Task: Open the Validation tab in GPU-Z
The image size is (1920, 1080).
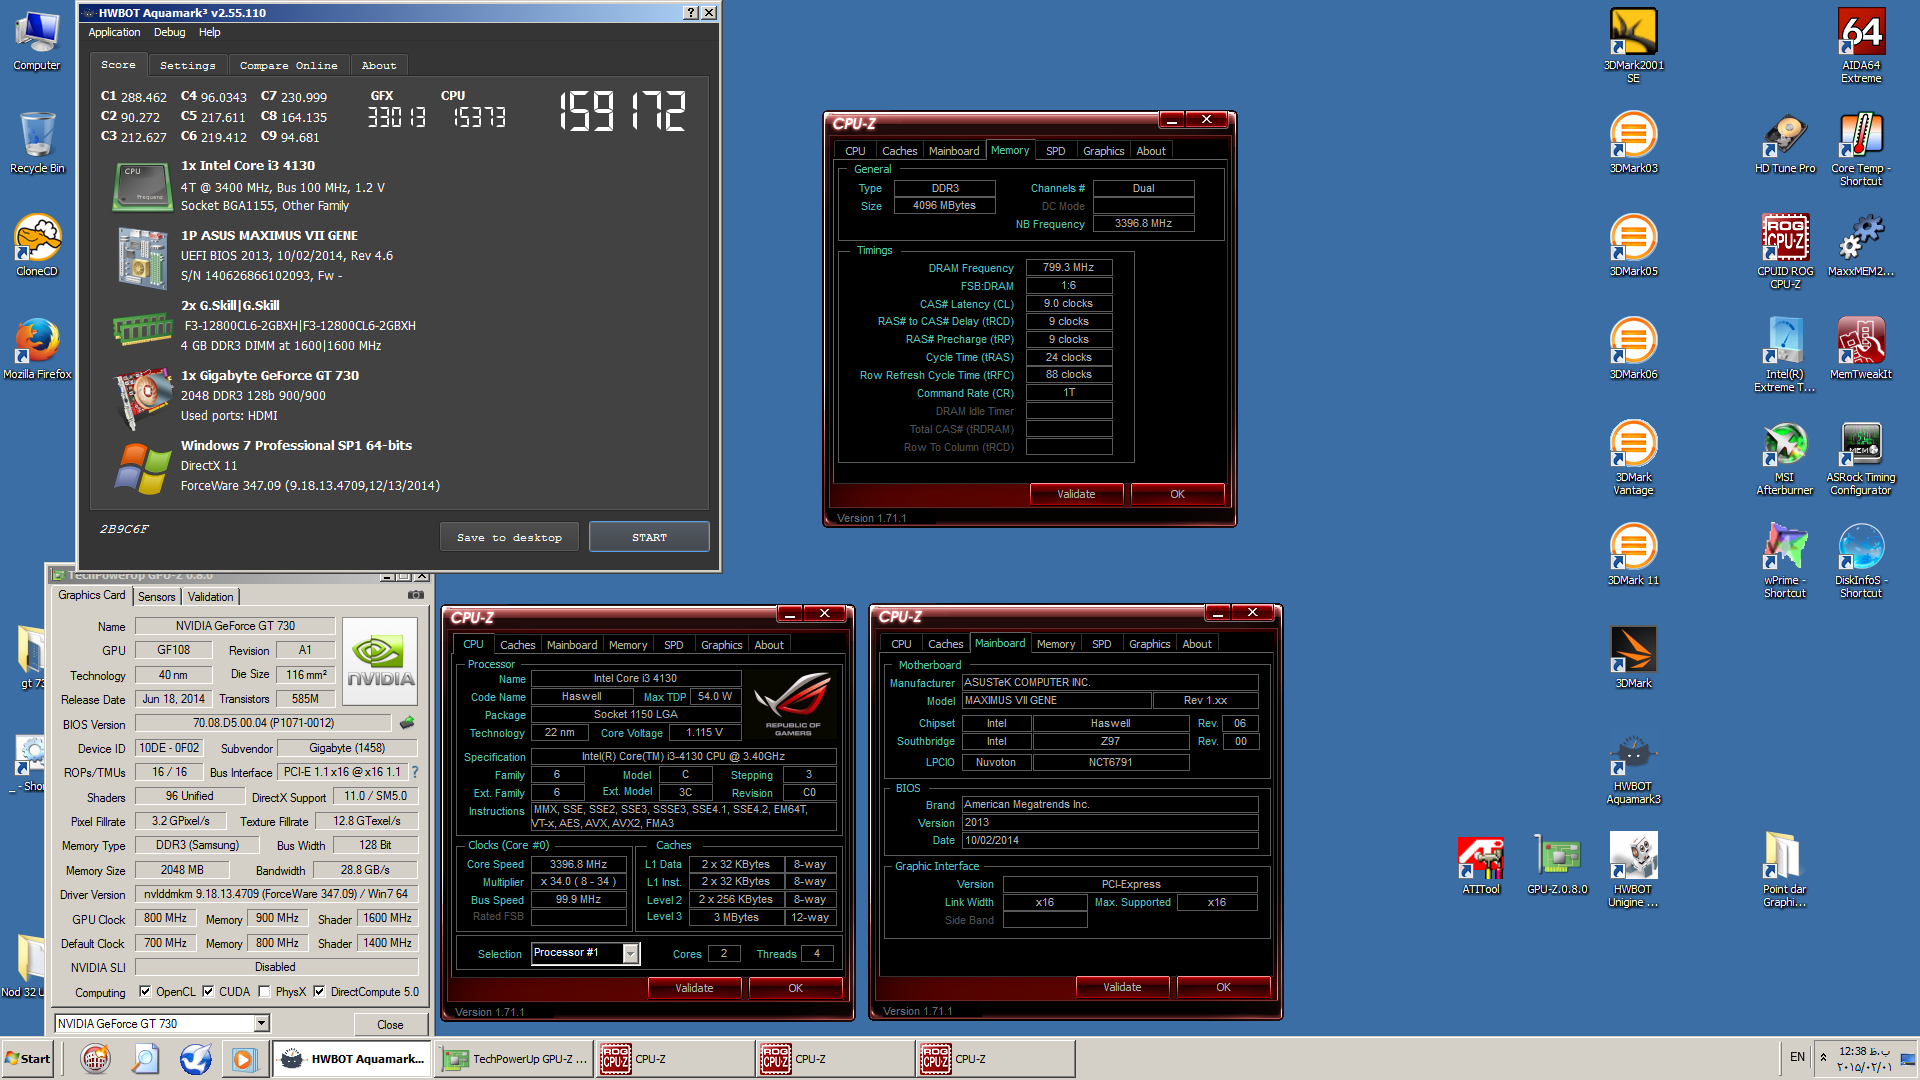Action: [210, 597]
